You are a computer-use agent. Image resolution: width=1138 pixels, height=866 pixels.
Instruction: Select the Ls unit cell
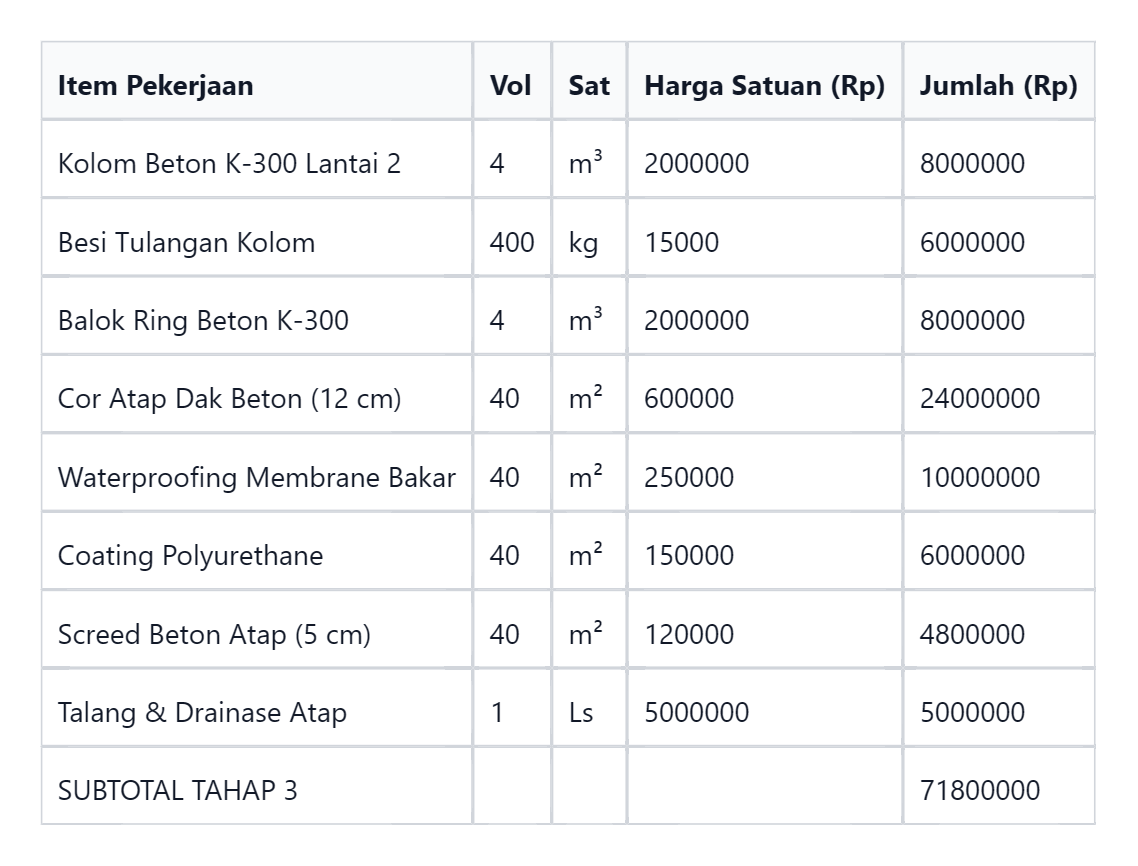point(589,708)
